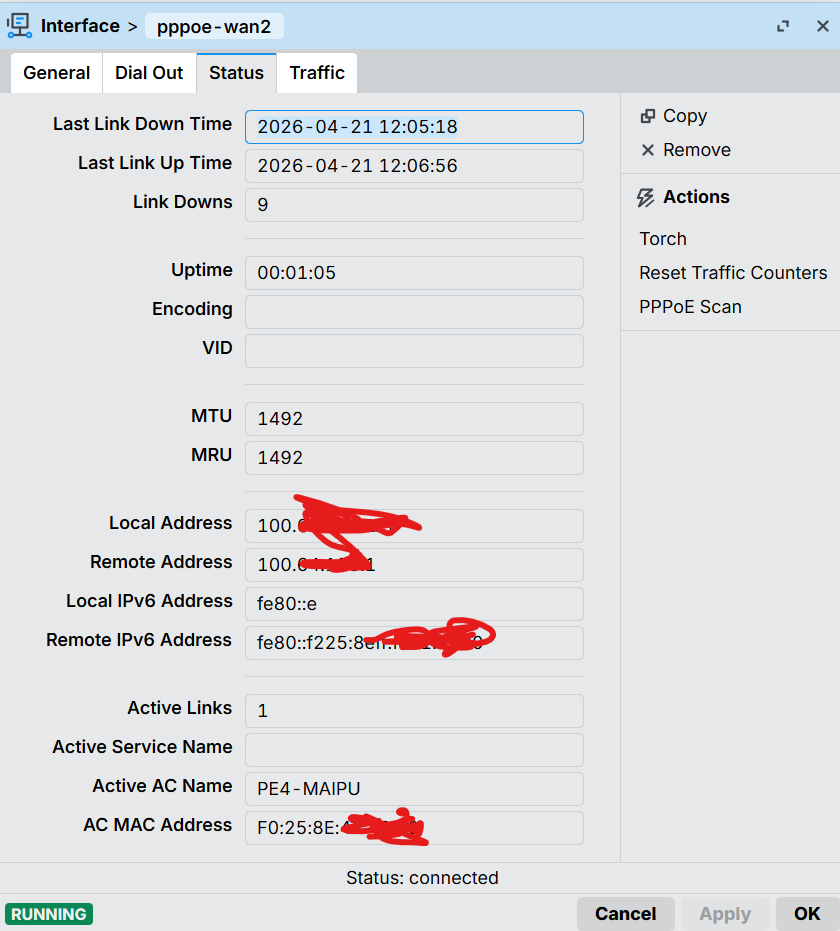Click the Actions lightning icon
This screenshot has width=840, height=931.
coord(646,198)
